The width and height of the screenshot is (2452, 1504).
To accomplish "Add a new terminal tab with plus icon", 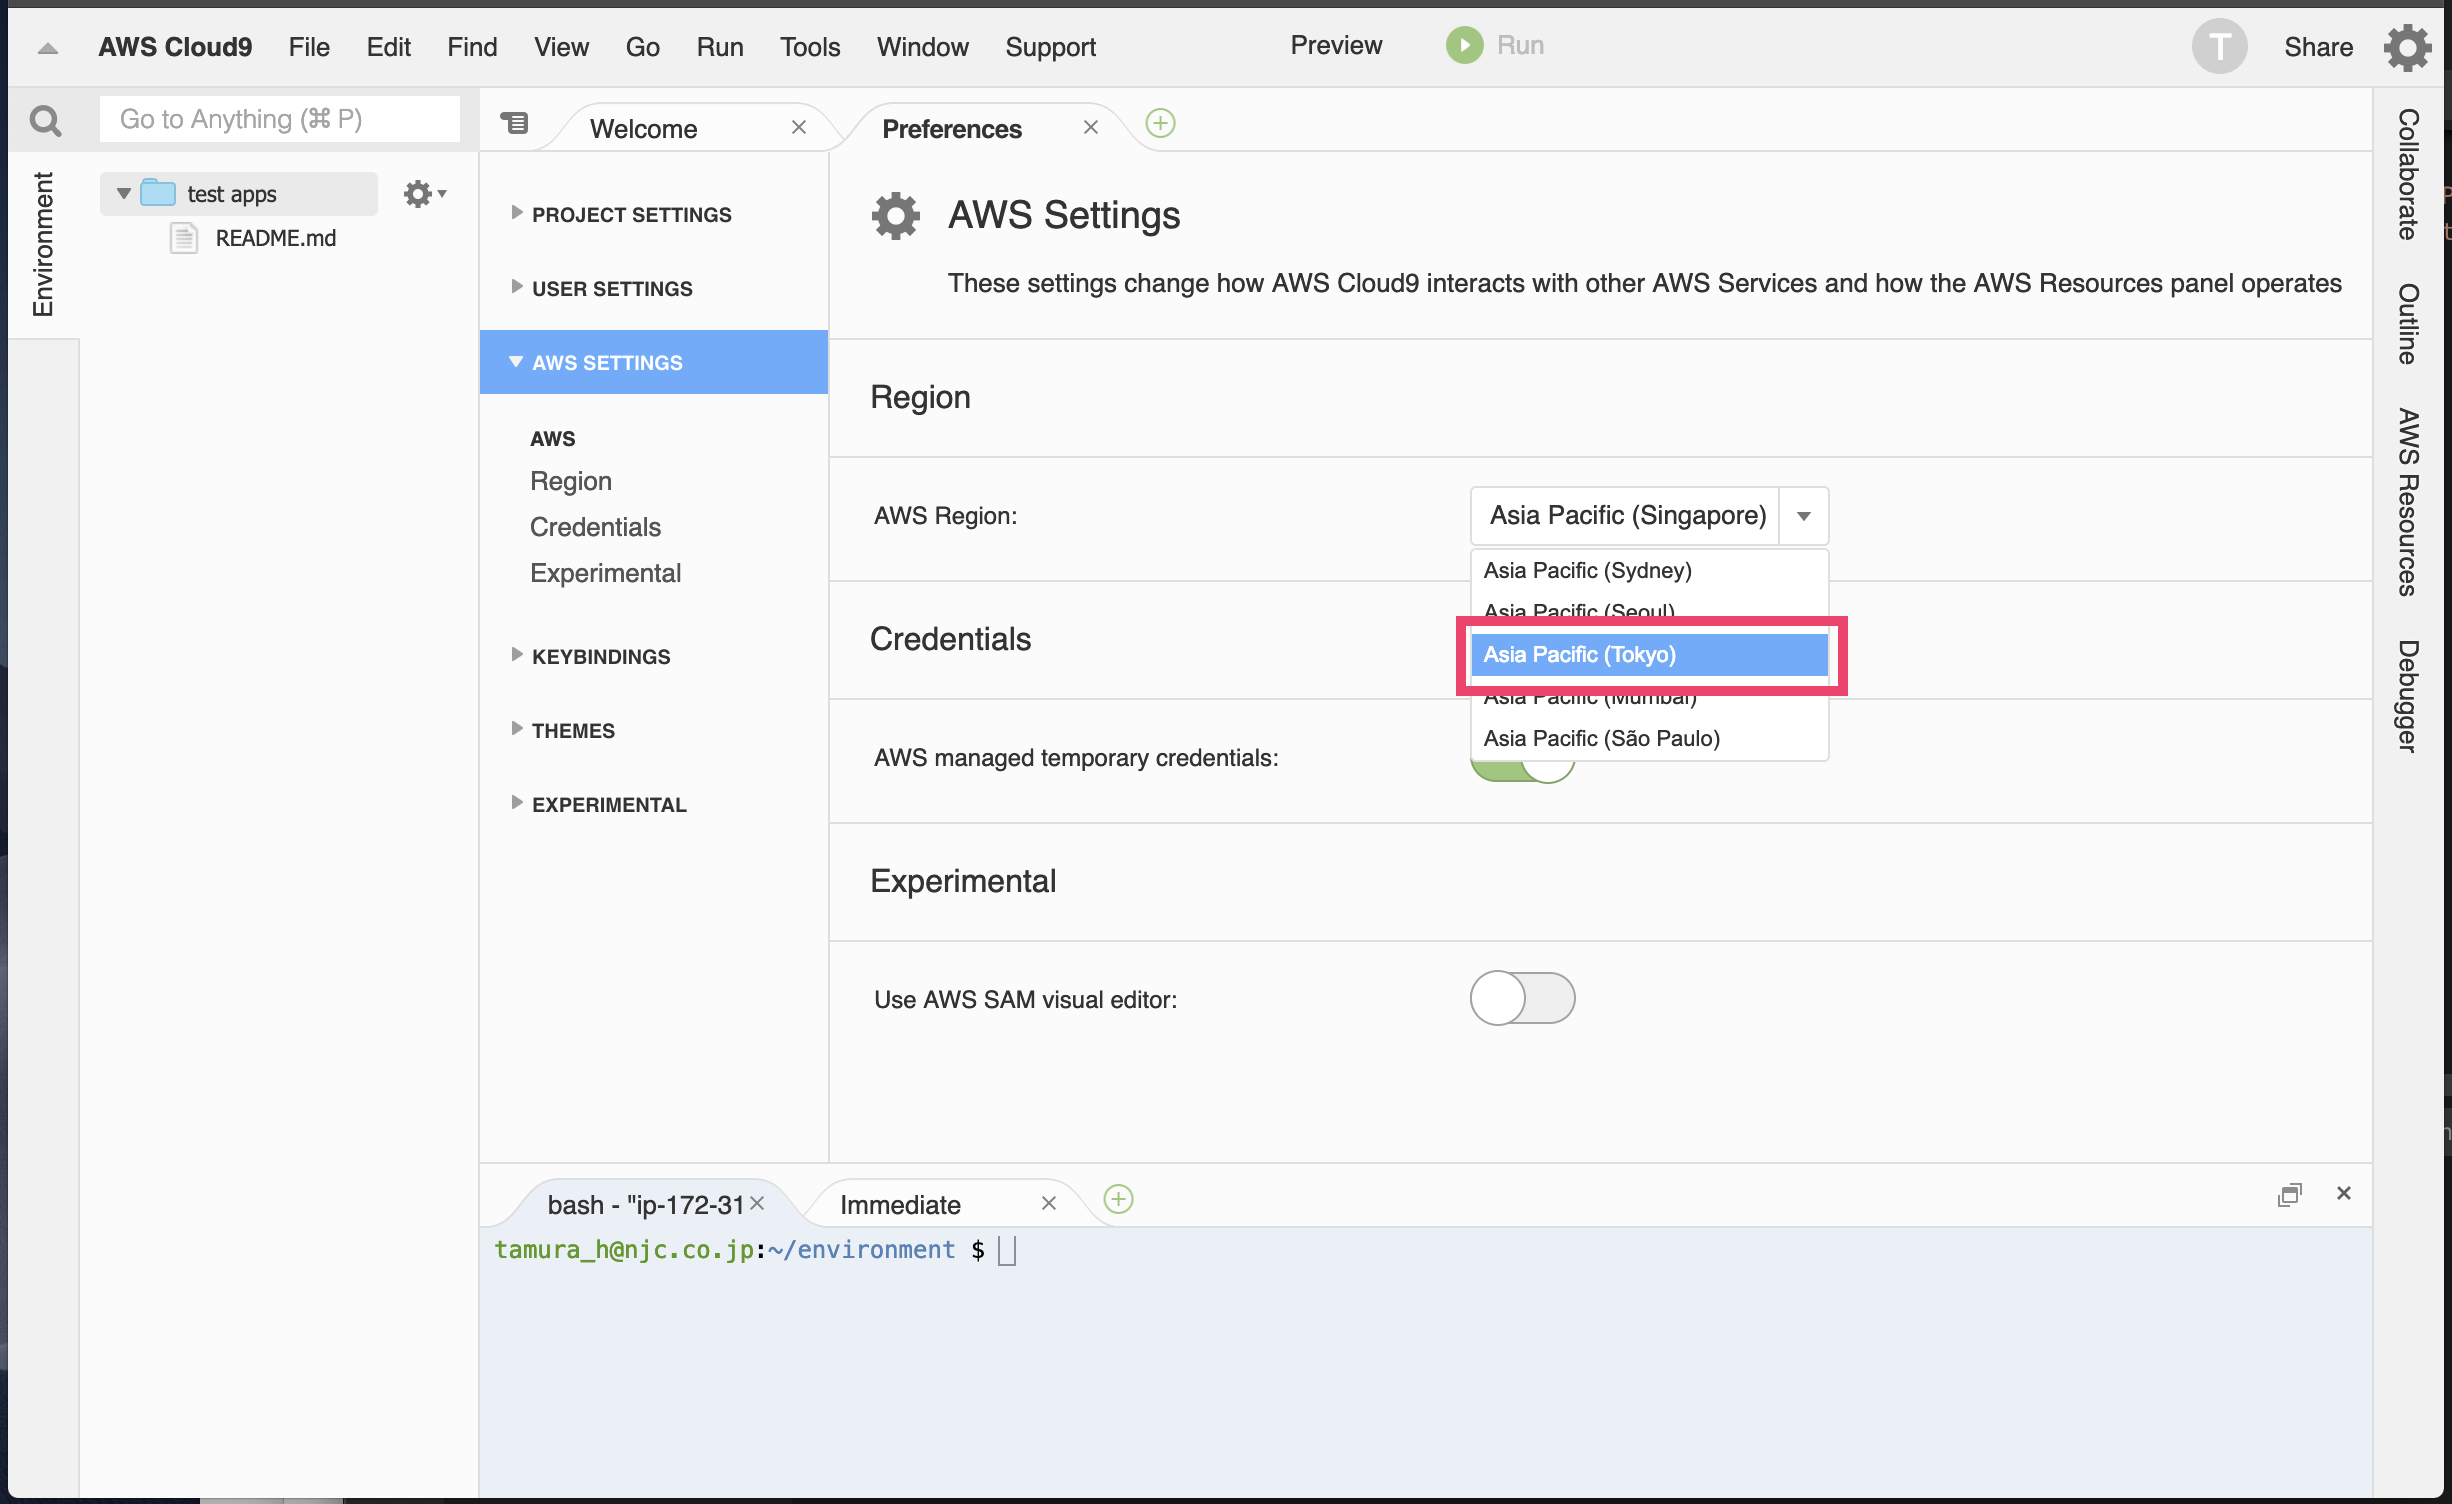I will click(x=1118, y=1199).
